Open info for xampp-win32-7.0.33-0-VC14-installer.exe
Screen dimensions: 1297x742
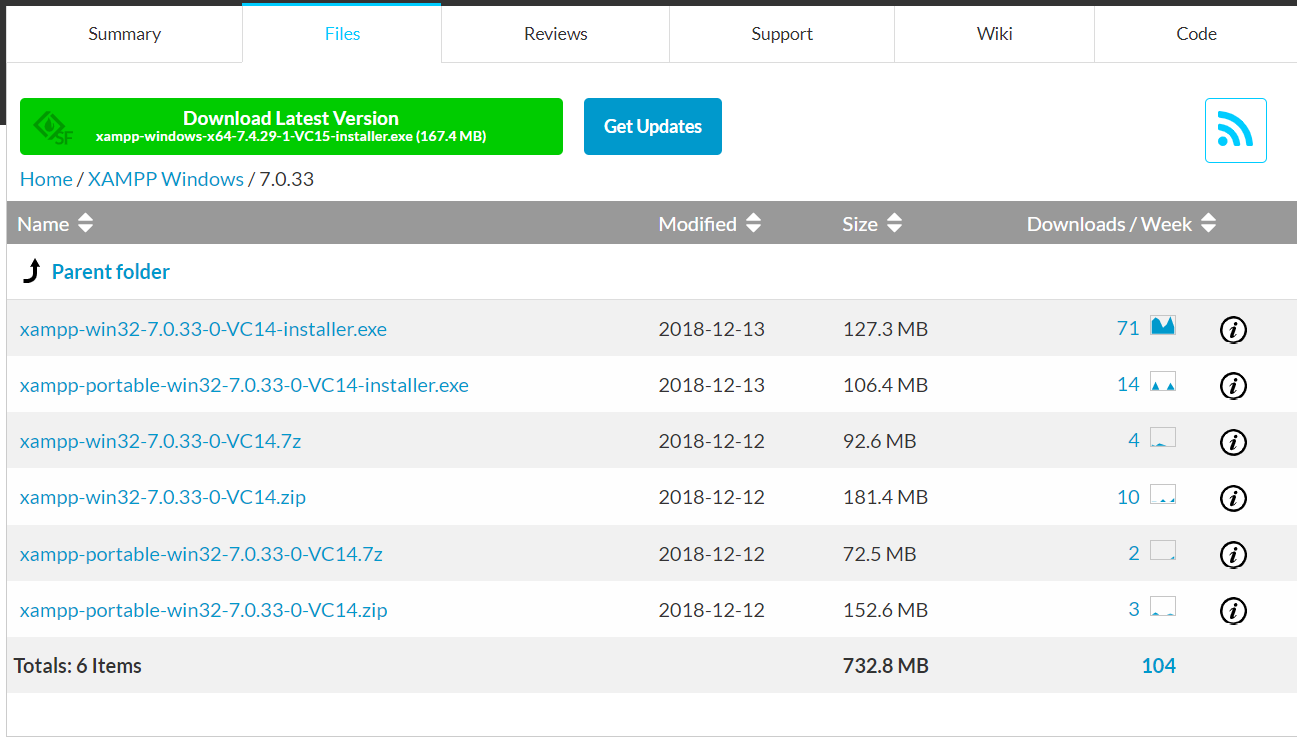click(x=1233, y=329)
